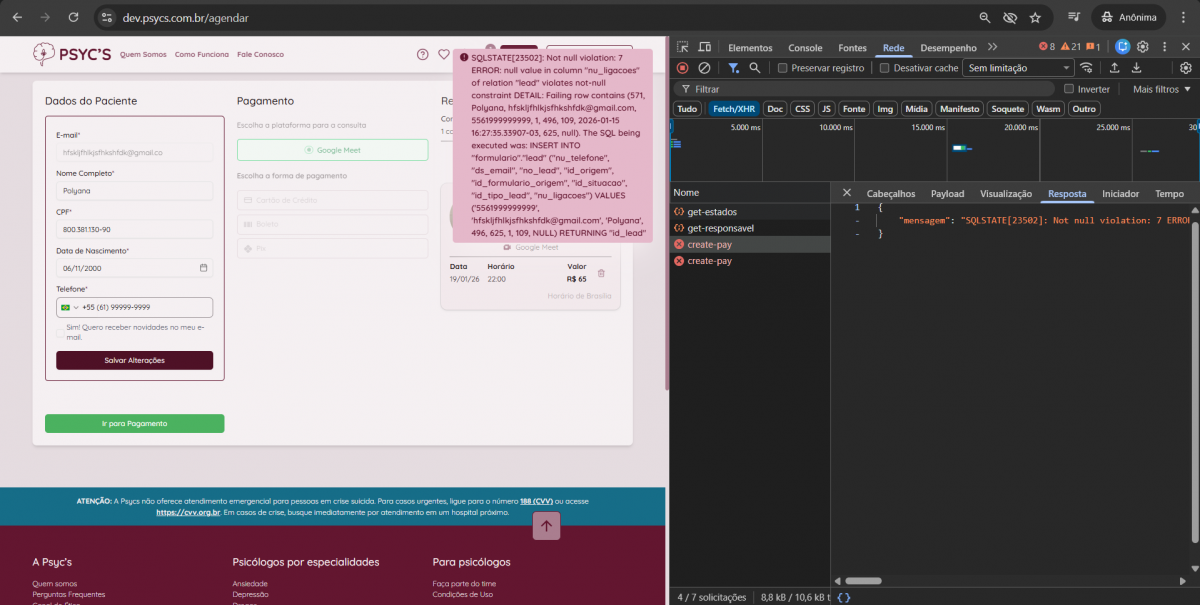Open the Sem limitação throttling dropdown
The image size is (1200, 605).
1017,68
